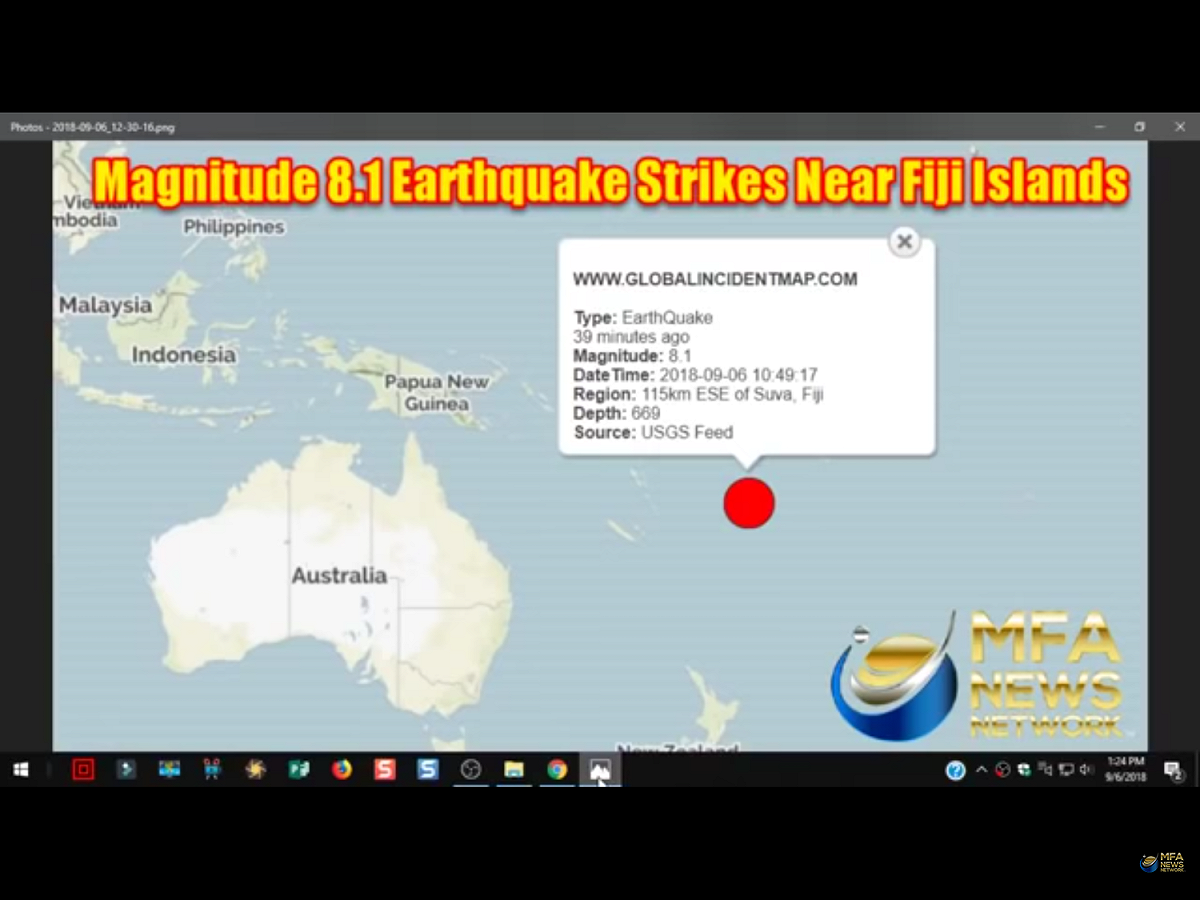Viewport: 1200px width, 900px height.
Task: Click the Philippines label on the map
Action: tap(234, 227)
